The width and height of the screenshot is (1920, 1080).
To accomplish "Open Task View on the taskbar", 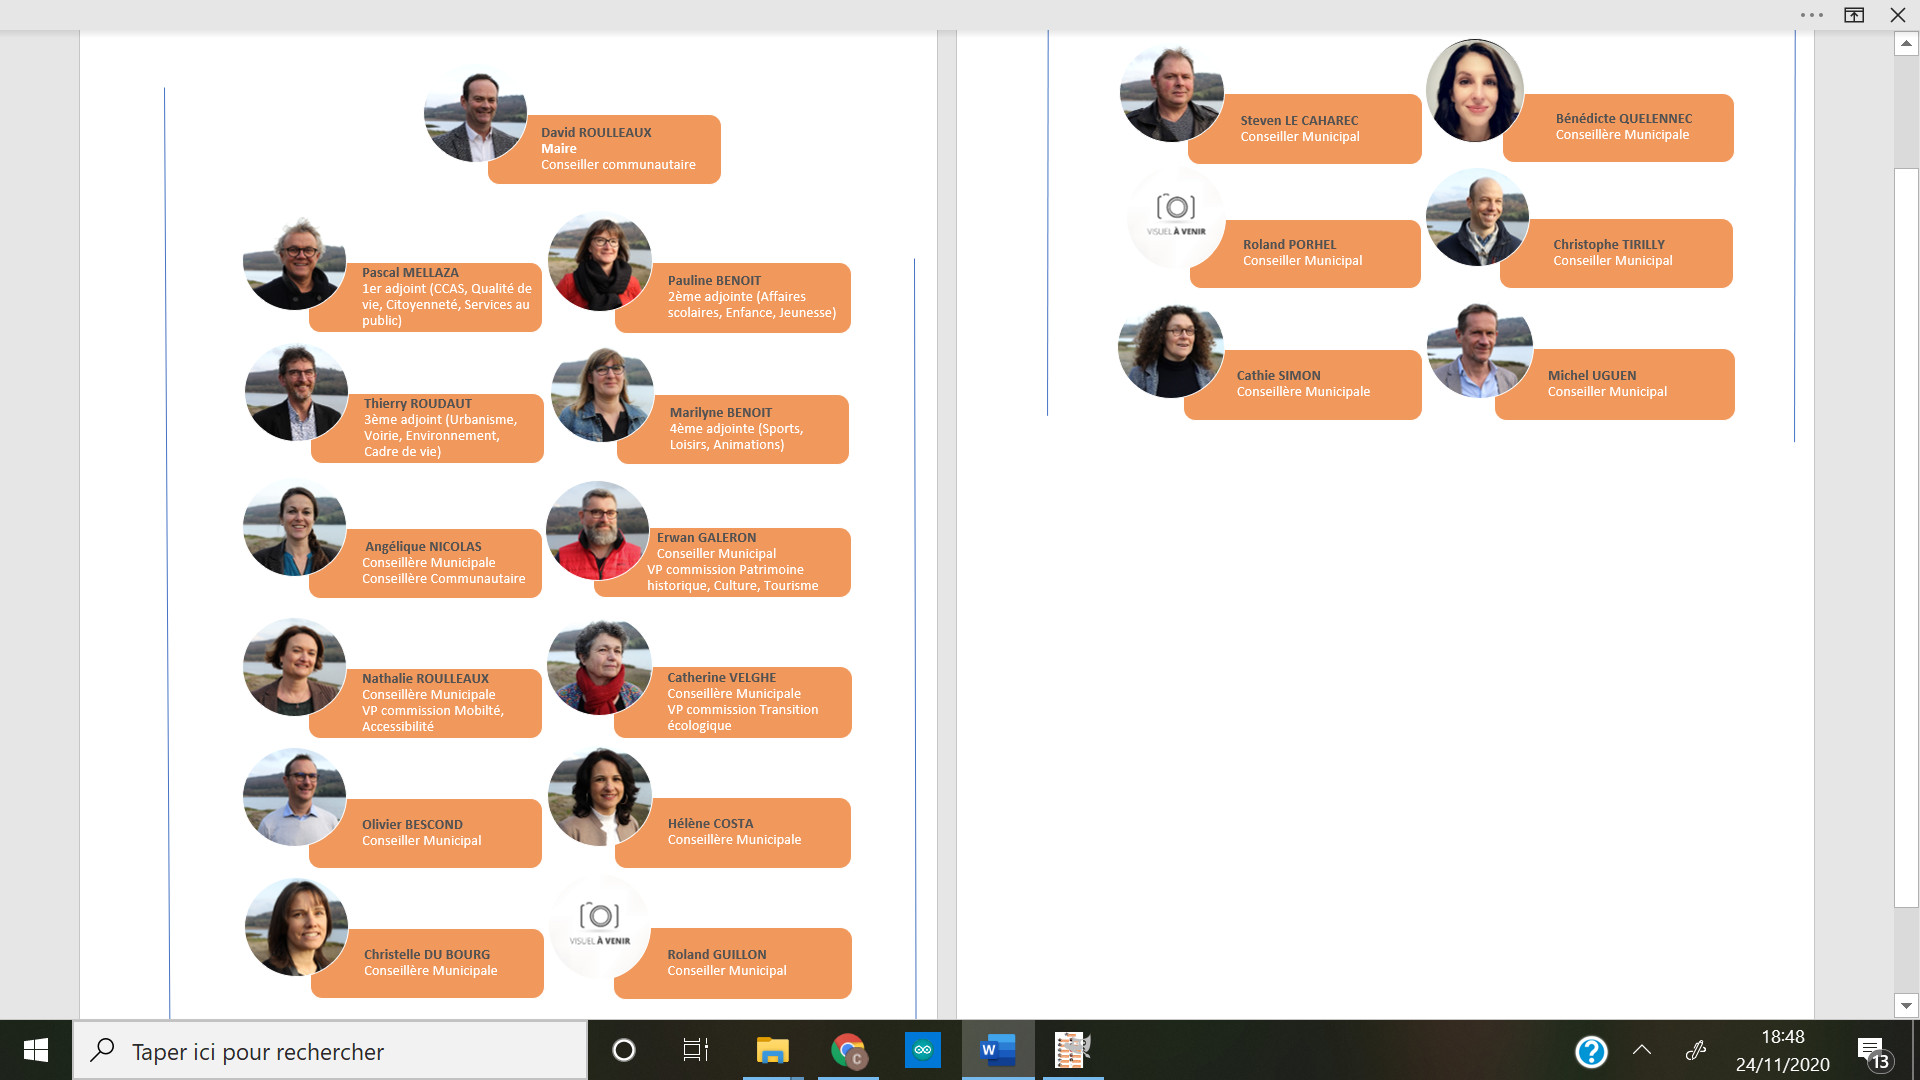I will coord(695,1050).
